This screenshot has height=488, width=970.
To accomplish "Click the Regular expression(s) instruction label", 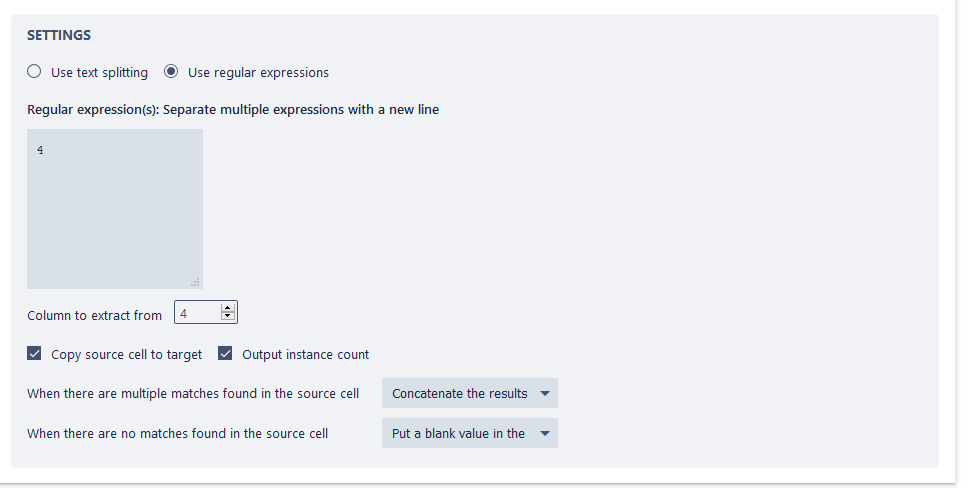I will click(x=233, y=110).
